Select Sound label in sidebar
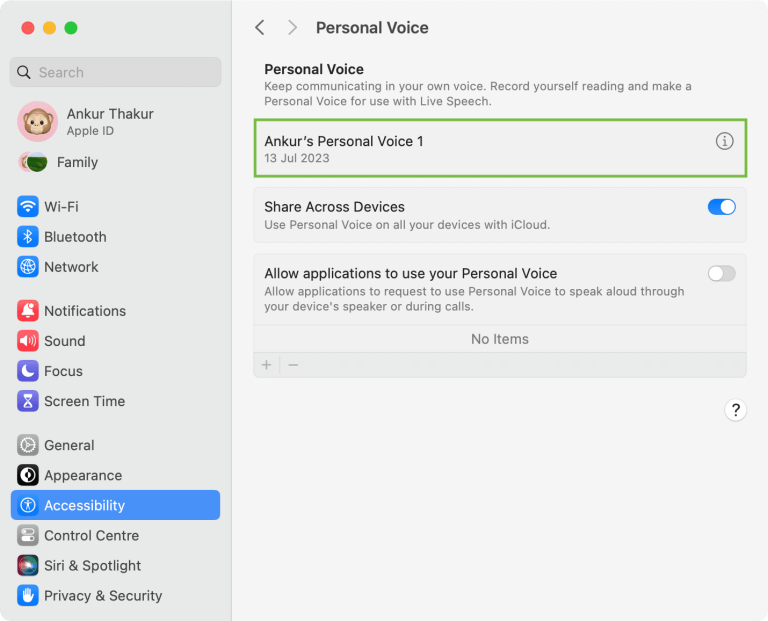This screenshot has width=768, height=621. tap(65, 341)
